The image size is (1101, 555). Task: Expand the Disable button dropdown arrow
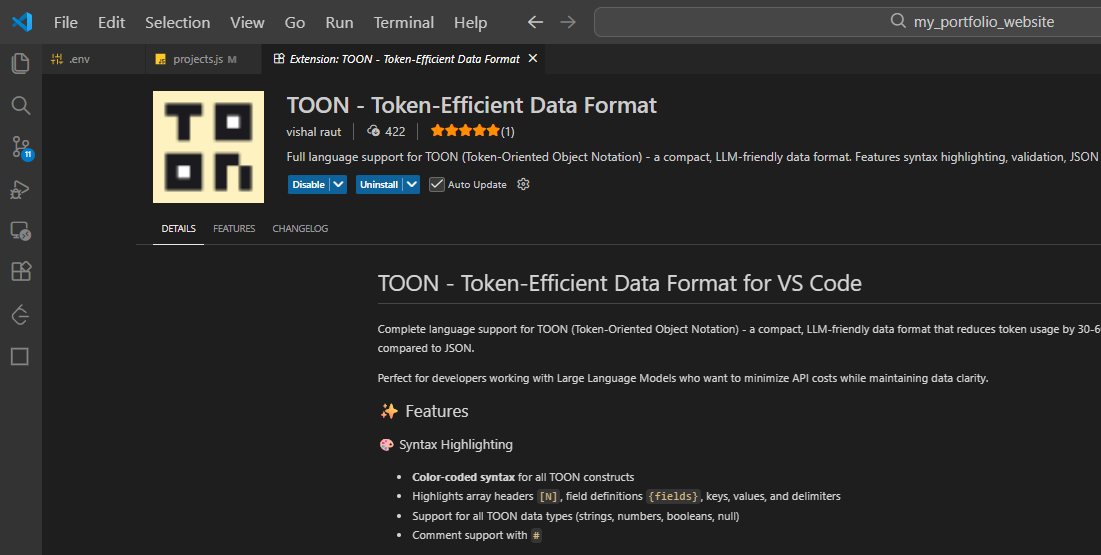[338, 184]
